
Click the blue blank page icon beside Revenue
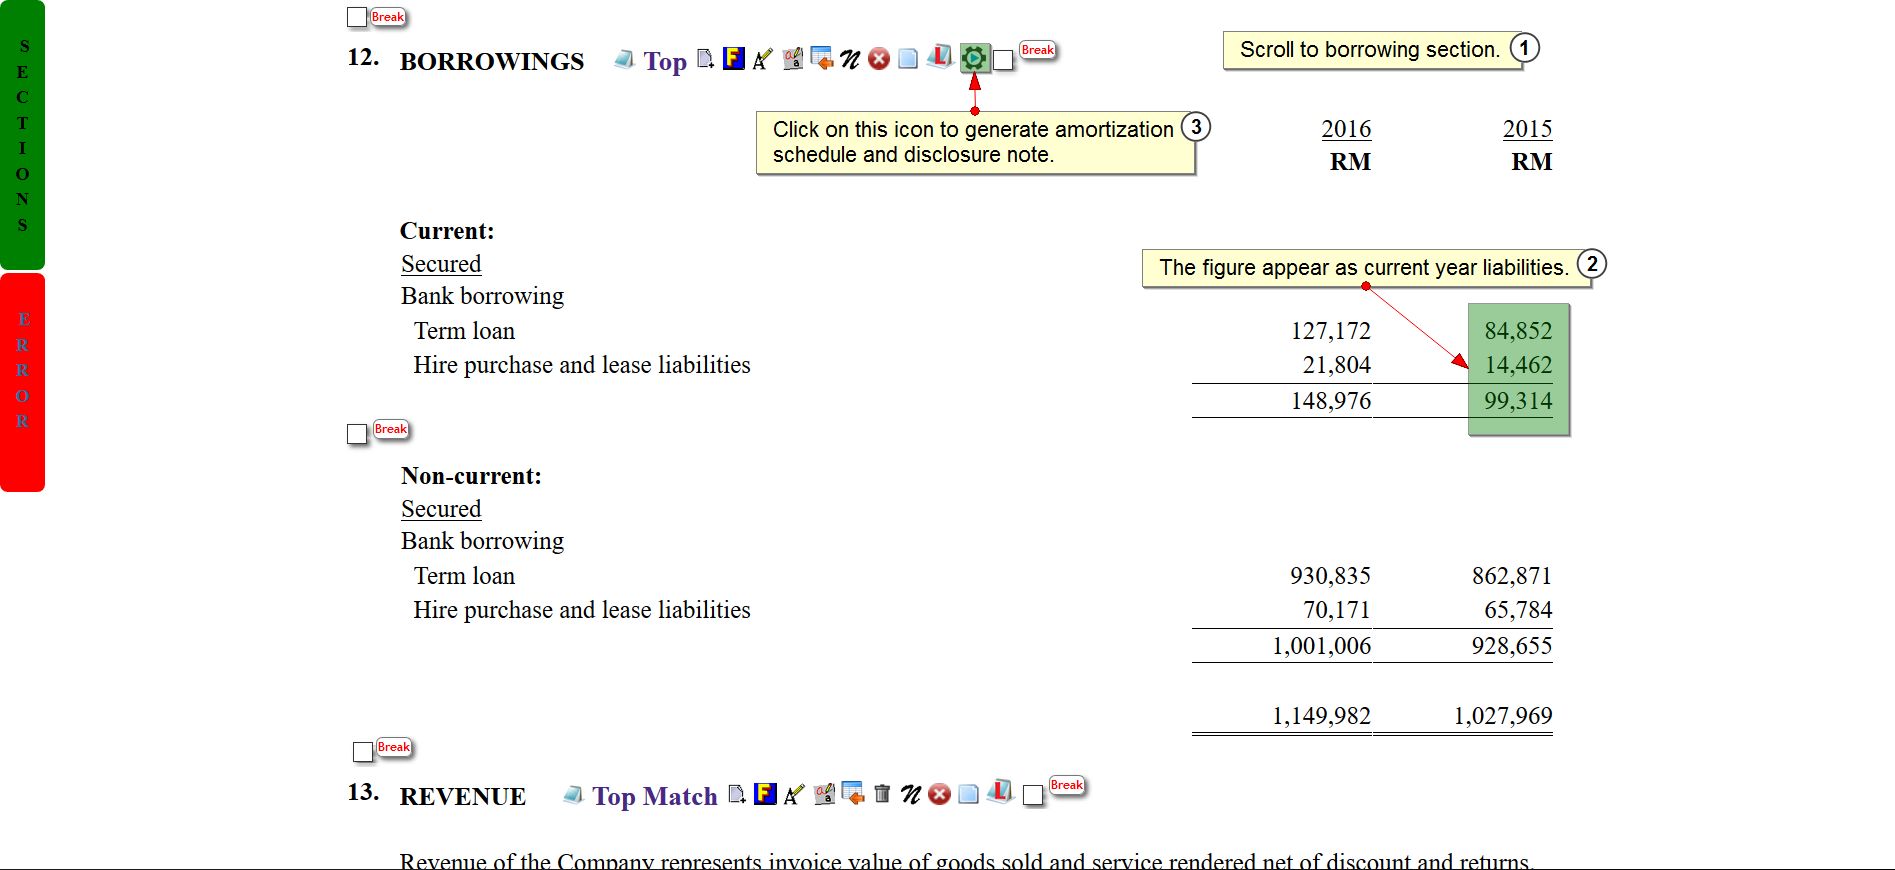(x=968, y=794)
